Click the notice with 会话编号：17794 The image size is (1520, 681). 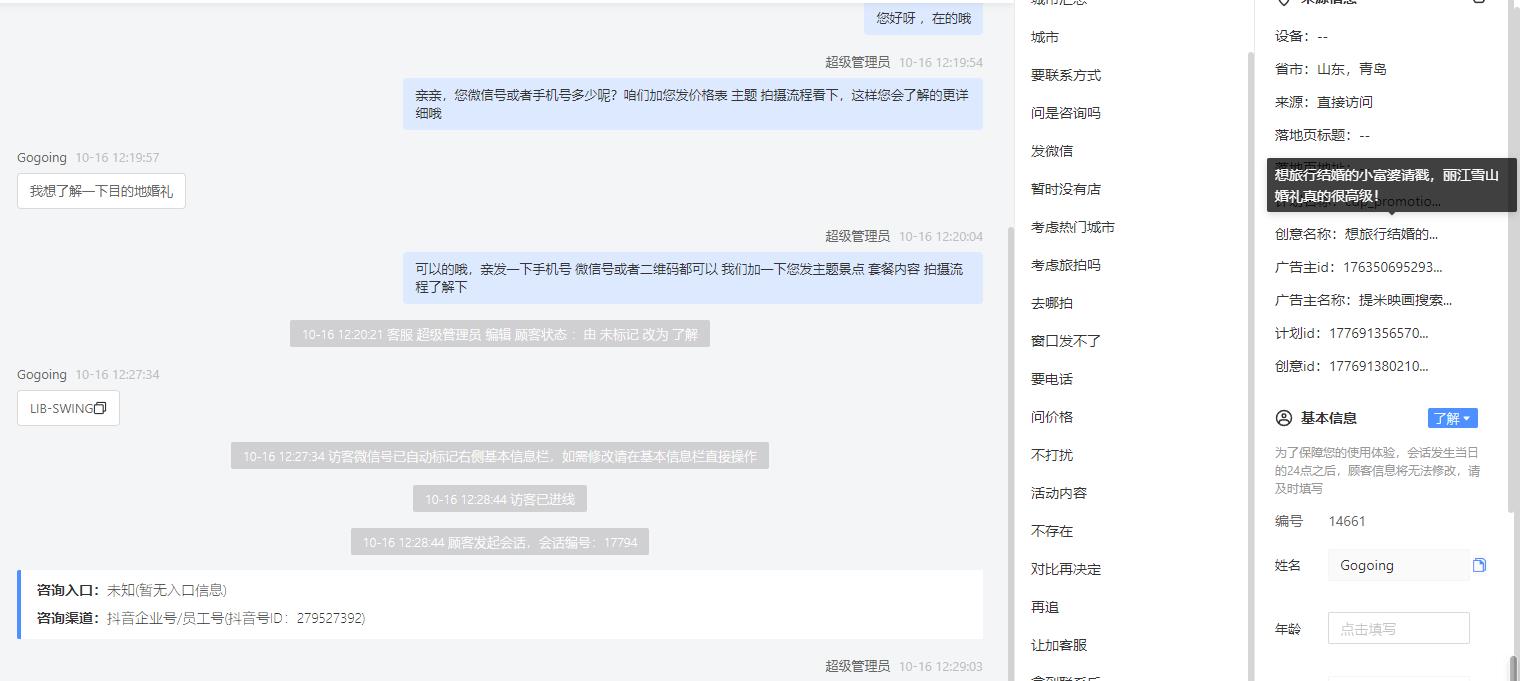(x=500, y=542)
